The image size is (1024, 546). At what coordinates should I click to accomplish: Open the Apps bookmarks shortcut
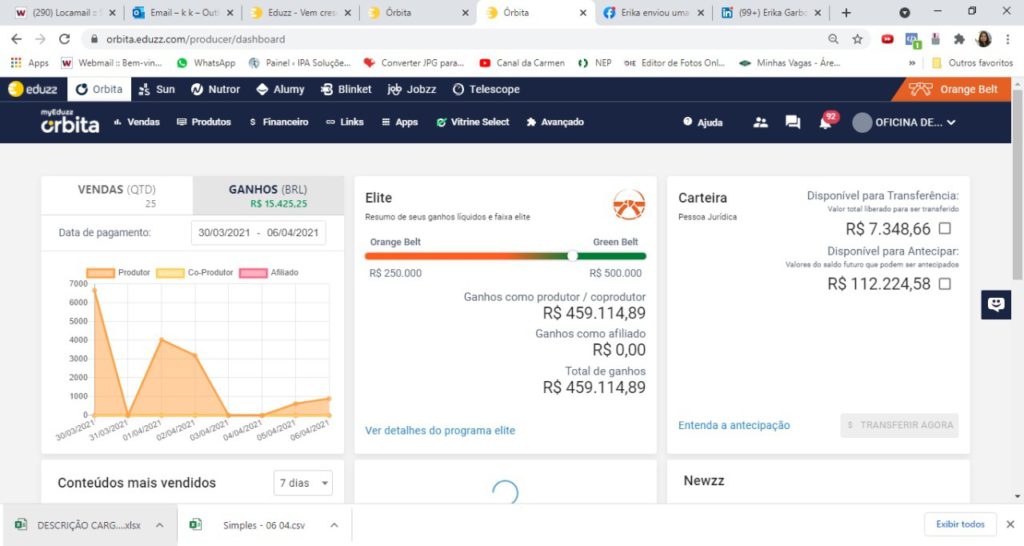click(x=29, y=63)
